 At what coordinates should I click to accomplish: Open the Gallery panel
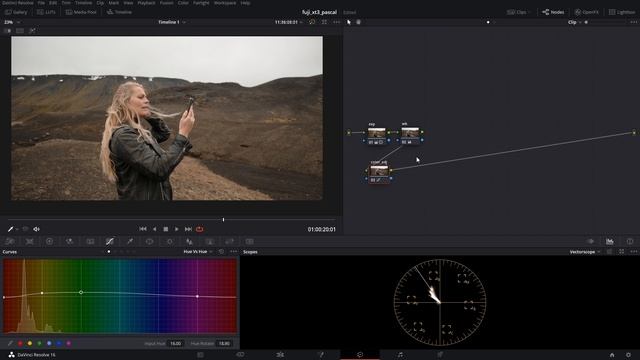pyautogui.click(x=16, y=12)
